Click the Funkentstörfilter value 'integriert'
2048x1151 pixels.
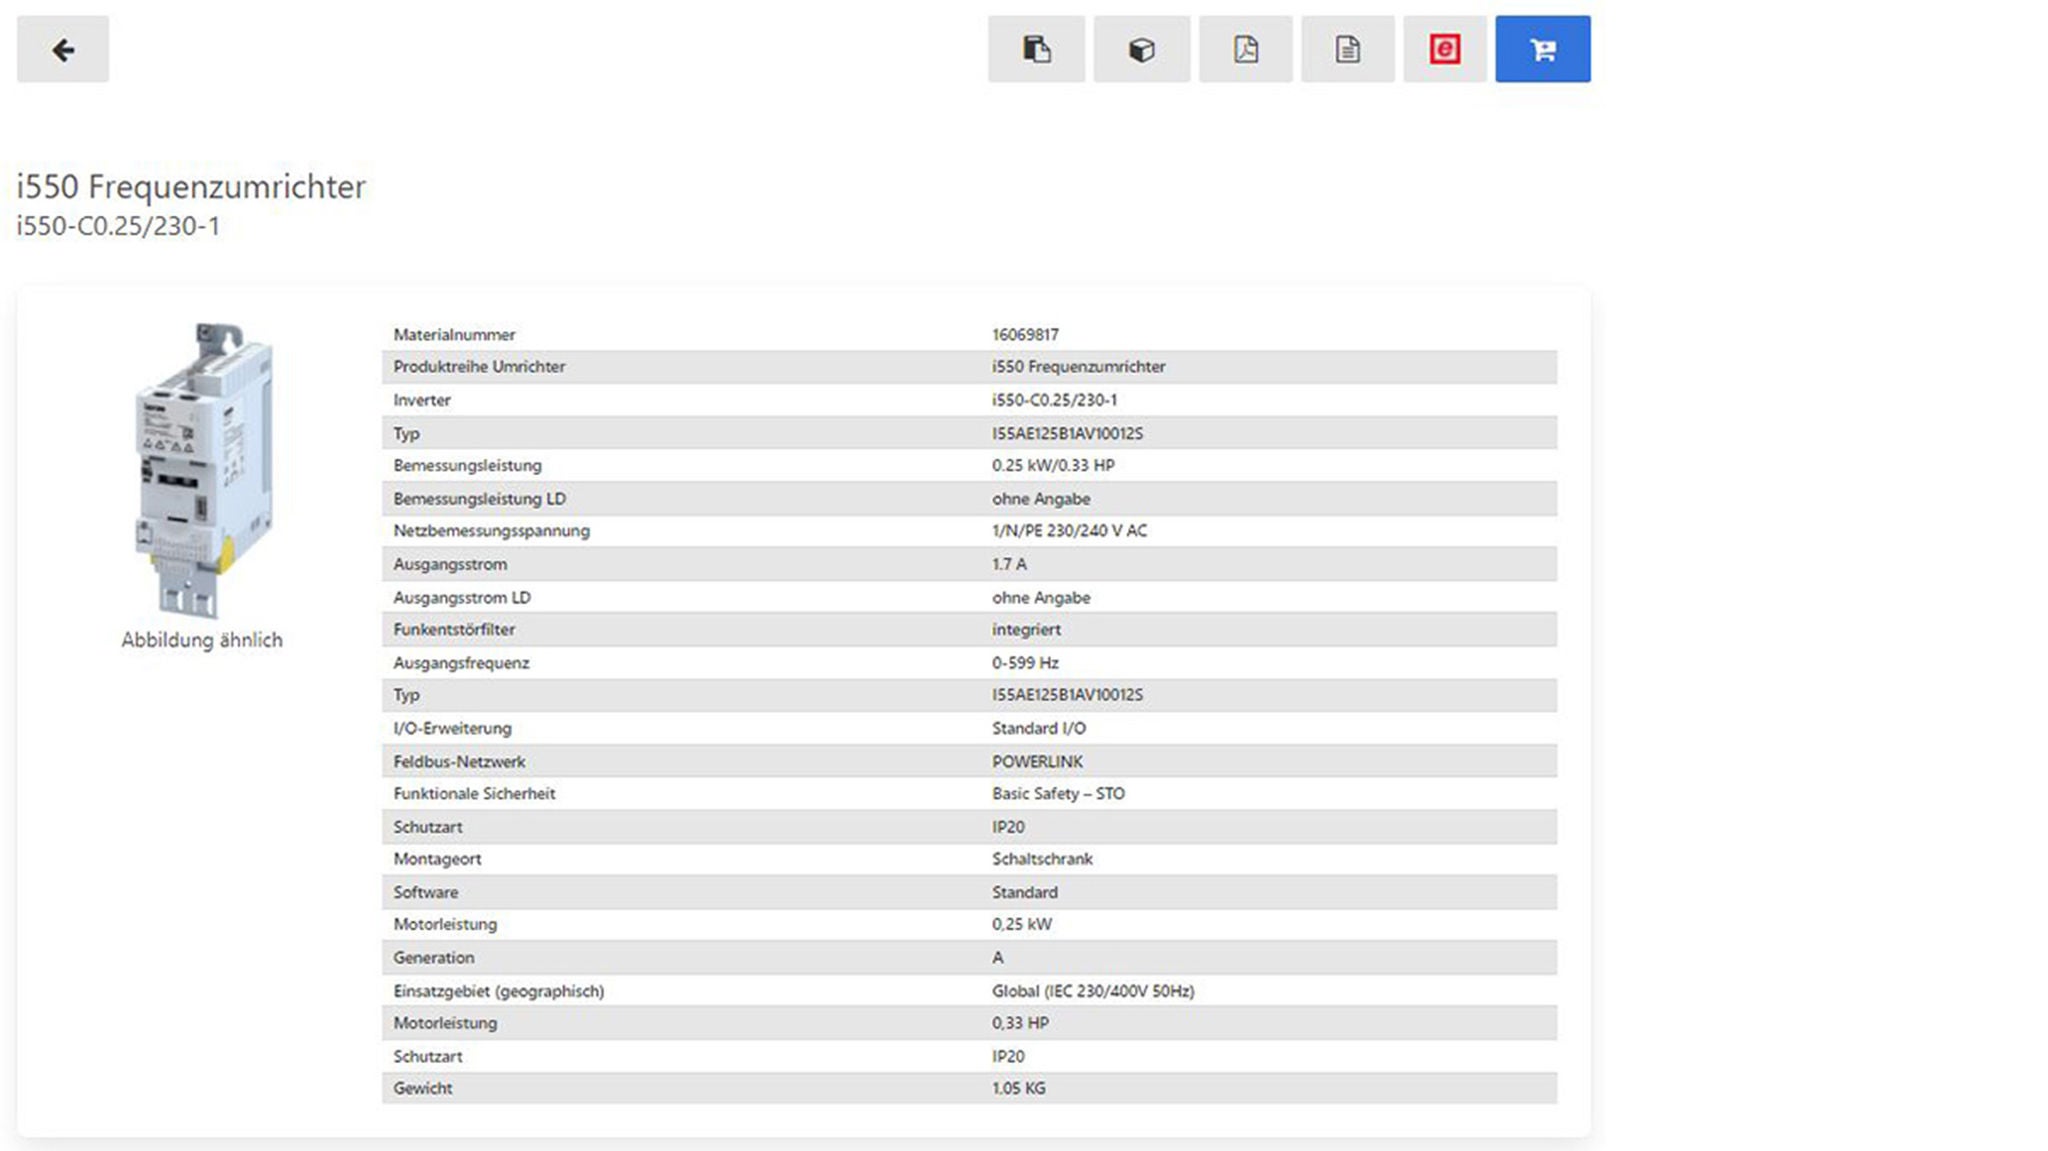point(1026,630)
